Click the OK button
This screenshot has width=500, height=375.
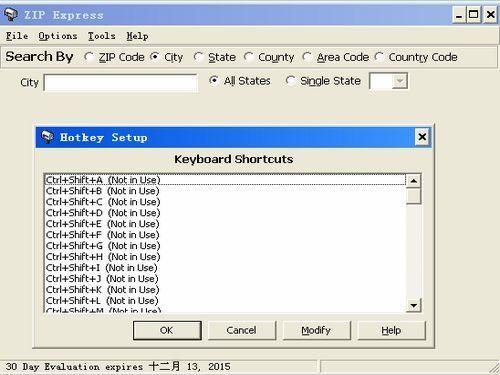pos(167,330)
